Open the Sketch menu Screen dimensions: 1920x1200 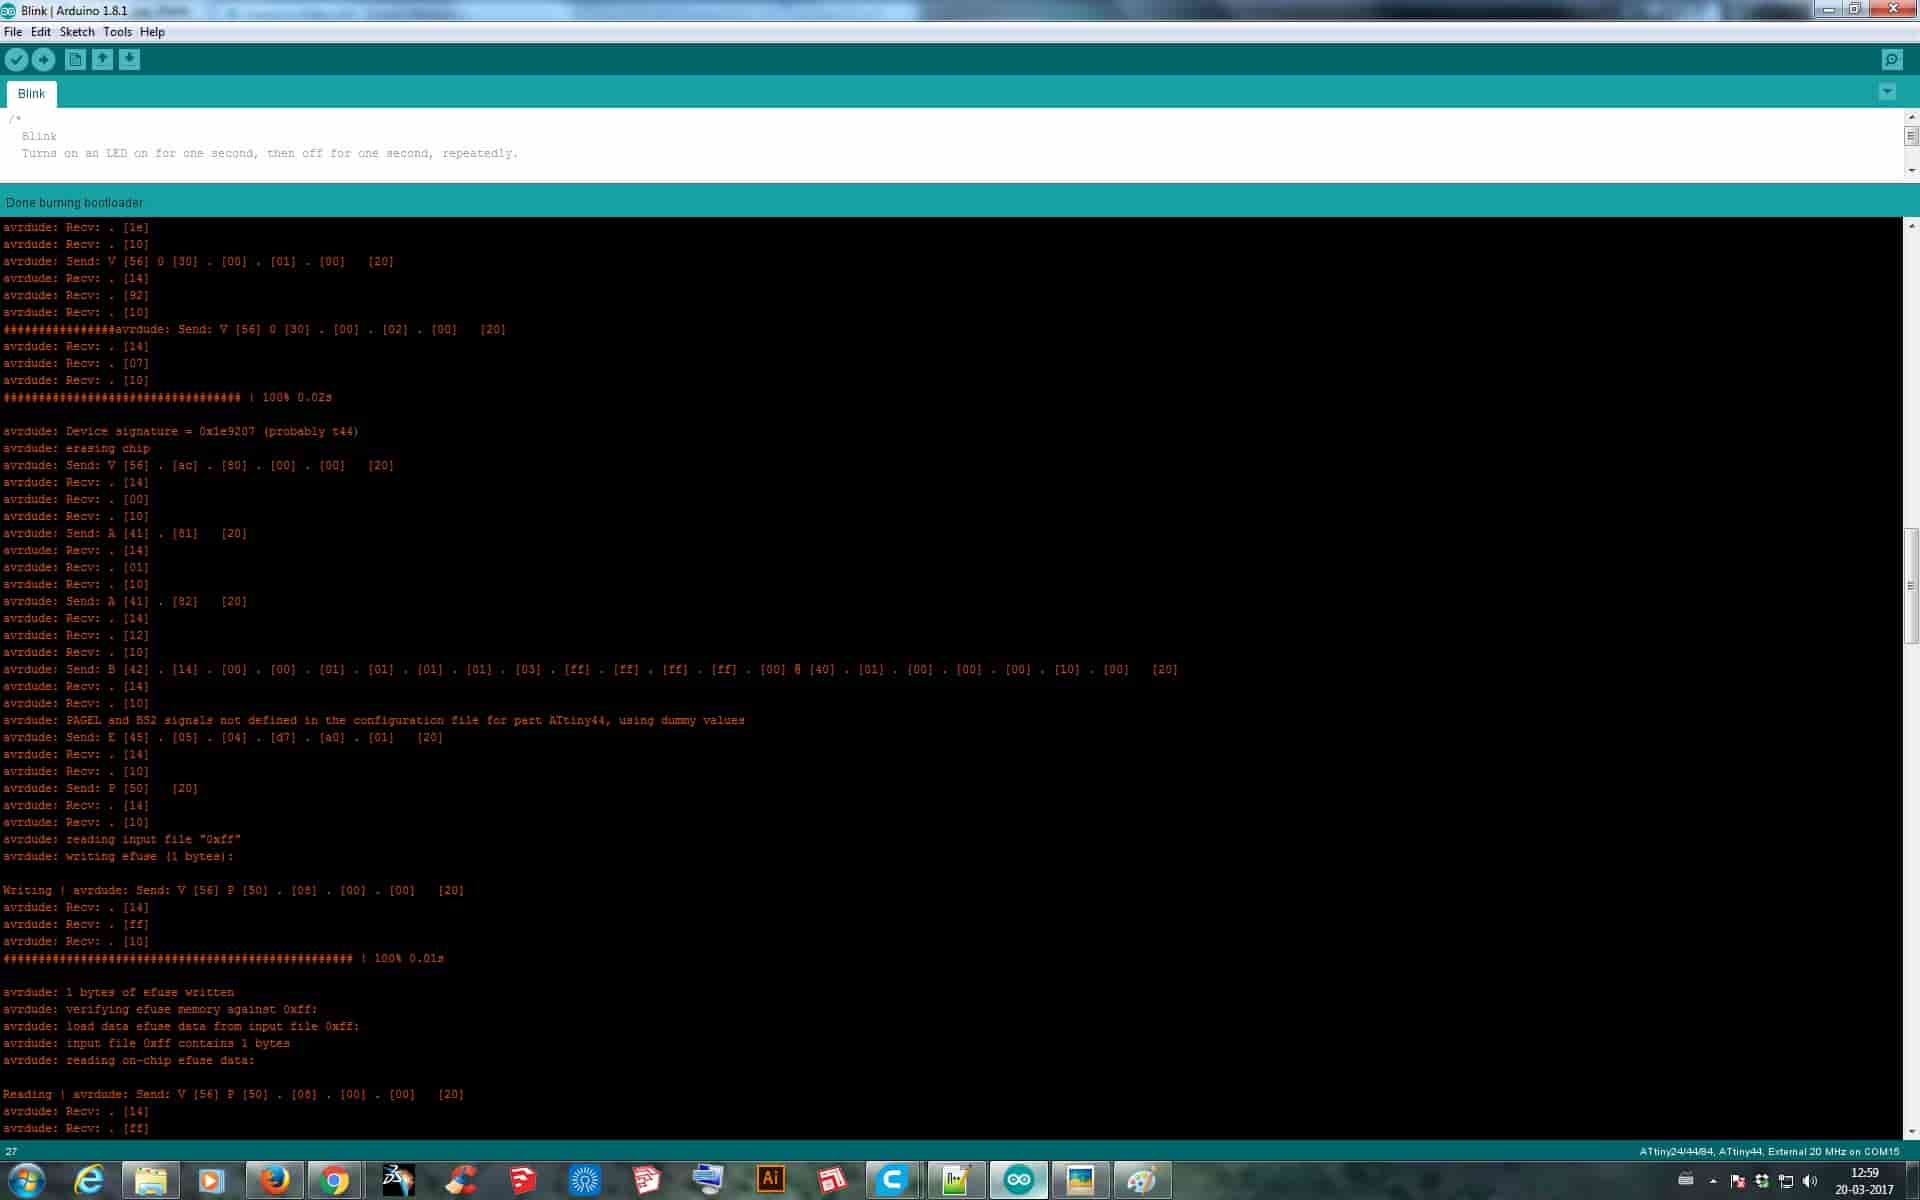77,32
